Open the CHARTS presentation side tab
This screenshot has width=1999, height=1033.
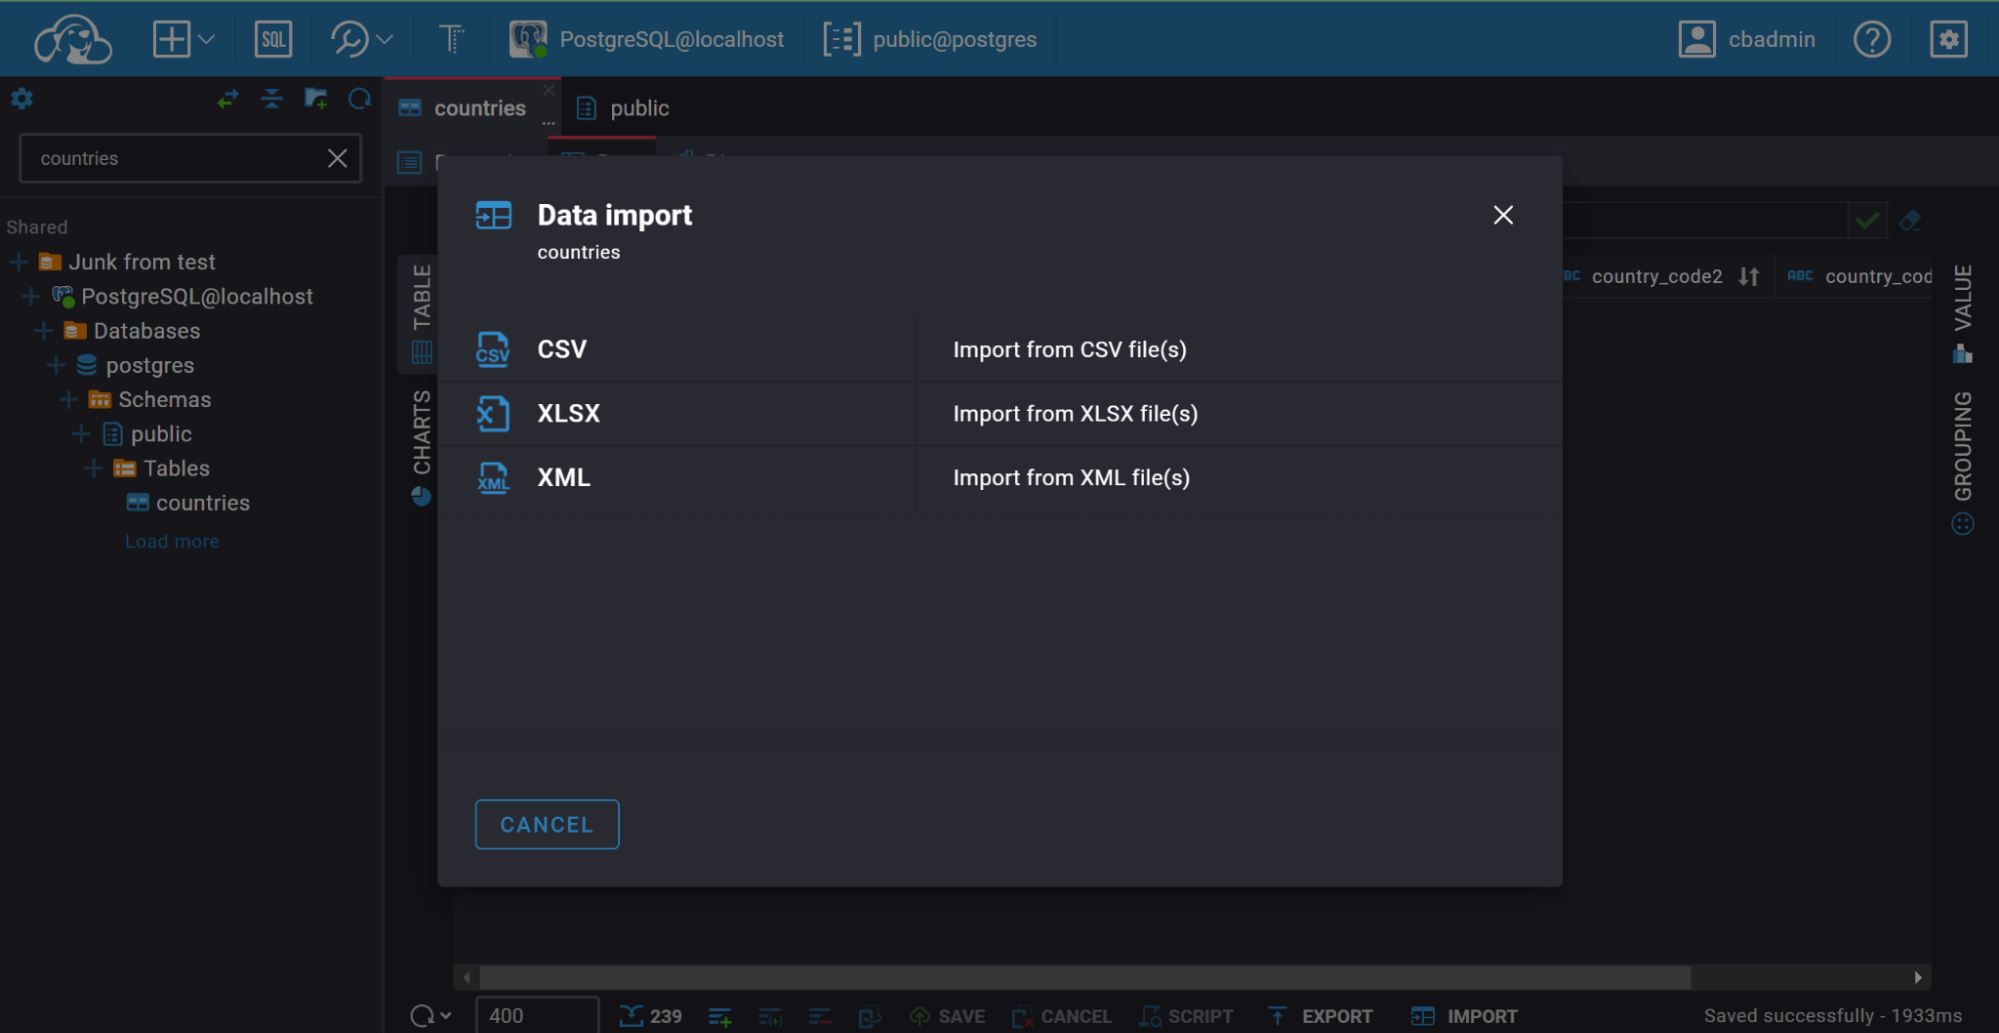coord(421,446)
